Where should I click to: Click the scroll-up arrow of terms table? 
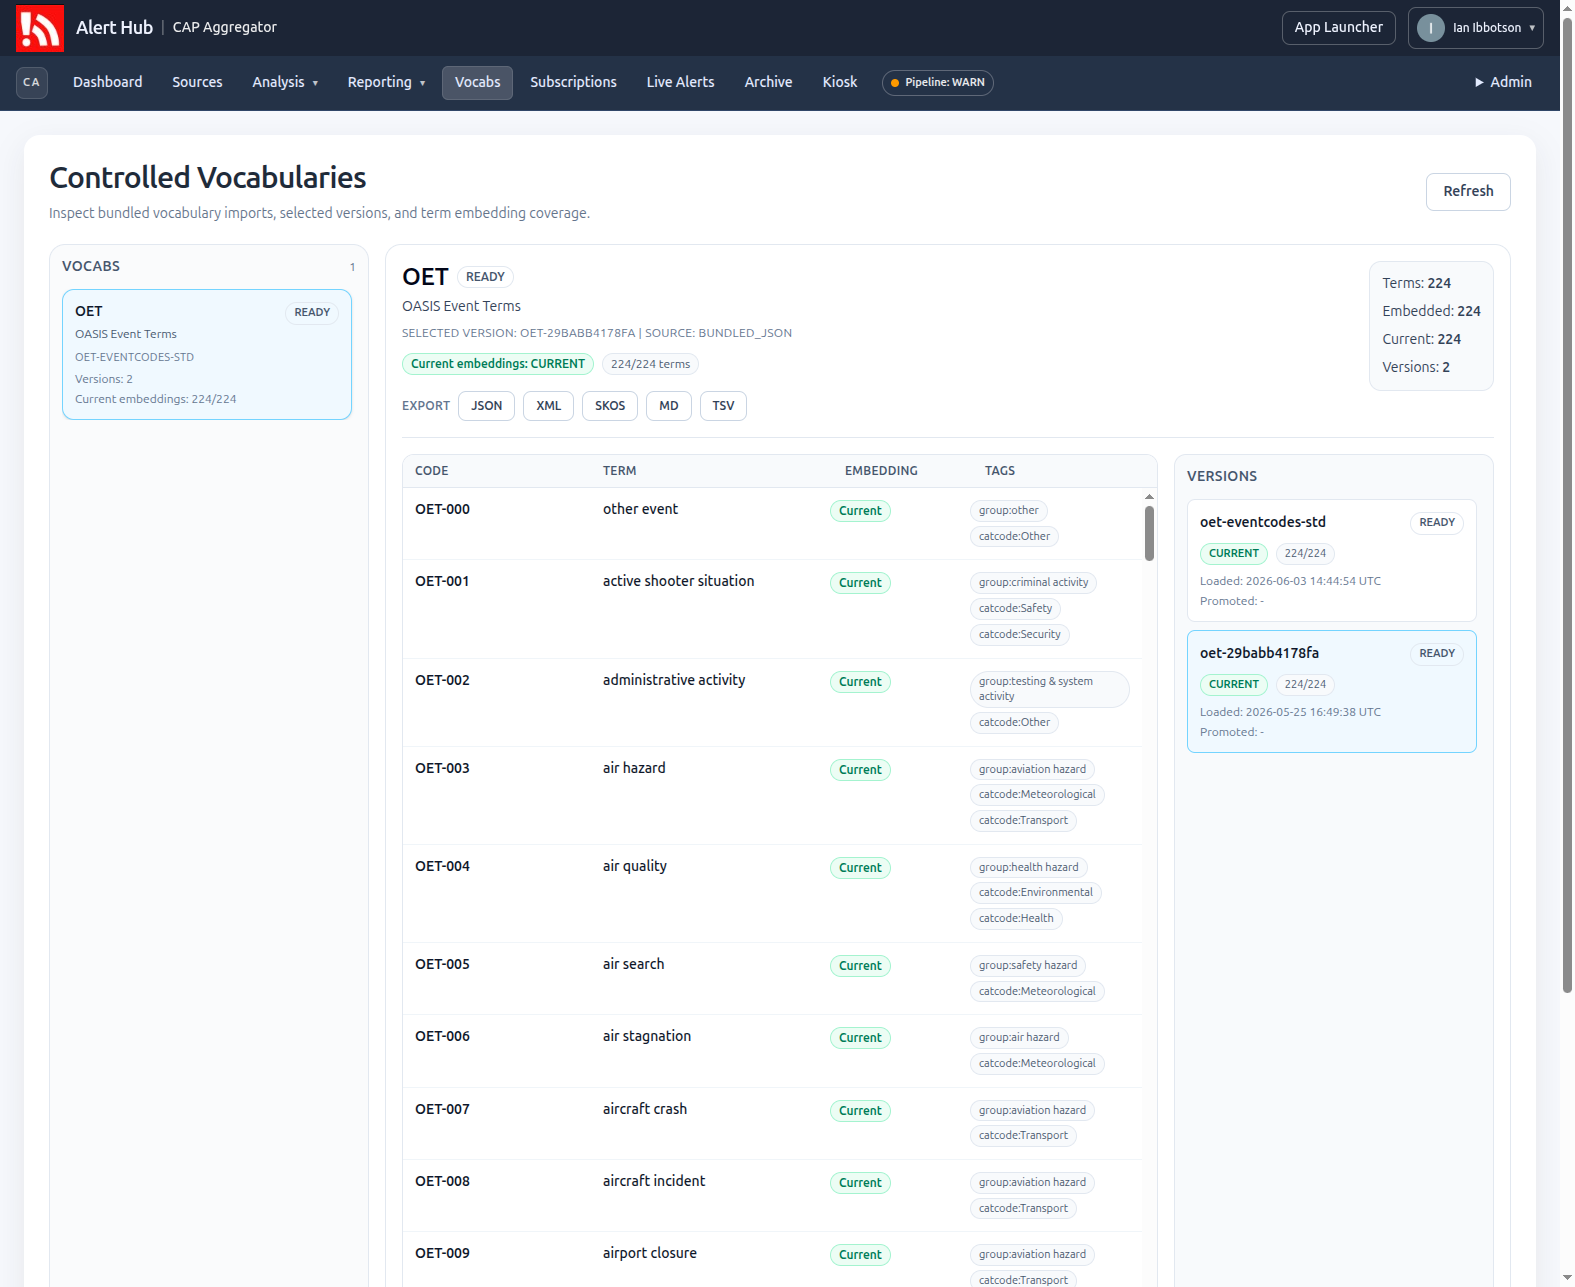(x=1149, y=496)
